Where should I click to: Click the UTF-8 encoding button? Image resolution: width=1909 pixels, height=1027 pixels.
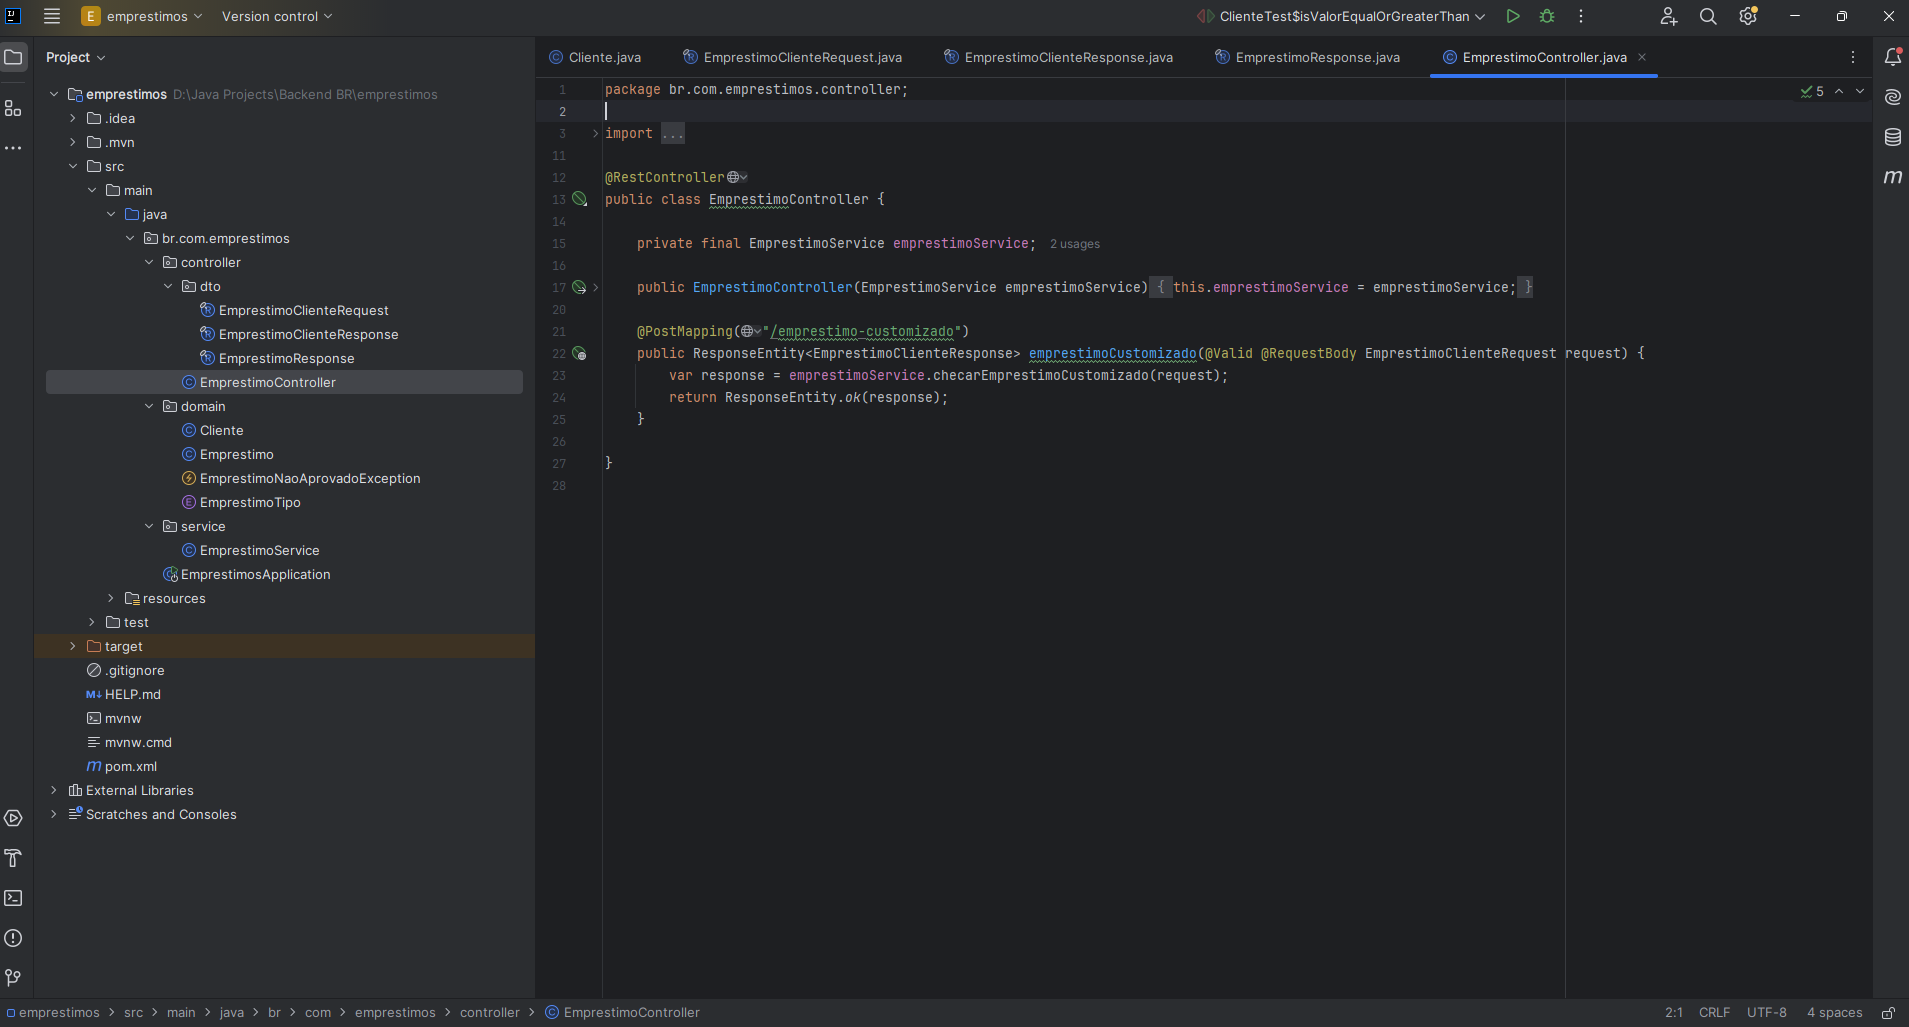[x=1766, y=1013]
